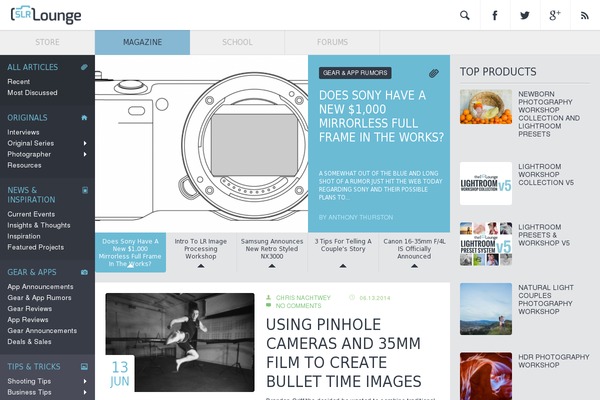This screenshot has height=400, width=600.
Task: Open the Recent articles link
Action: pos(18,82)
